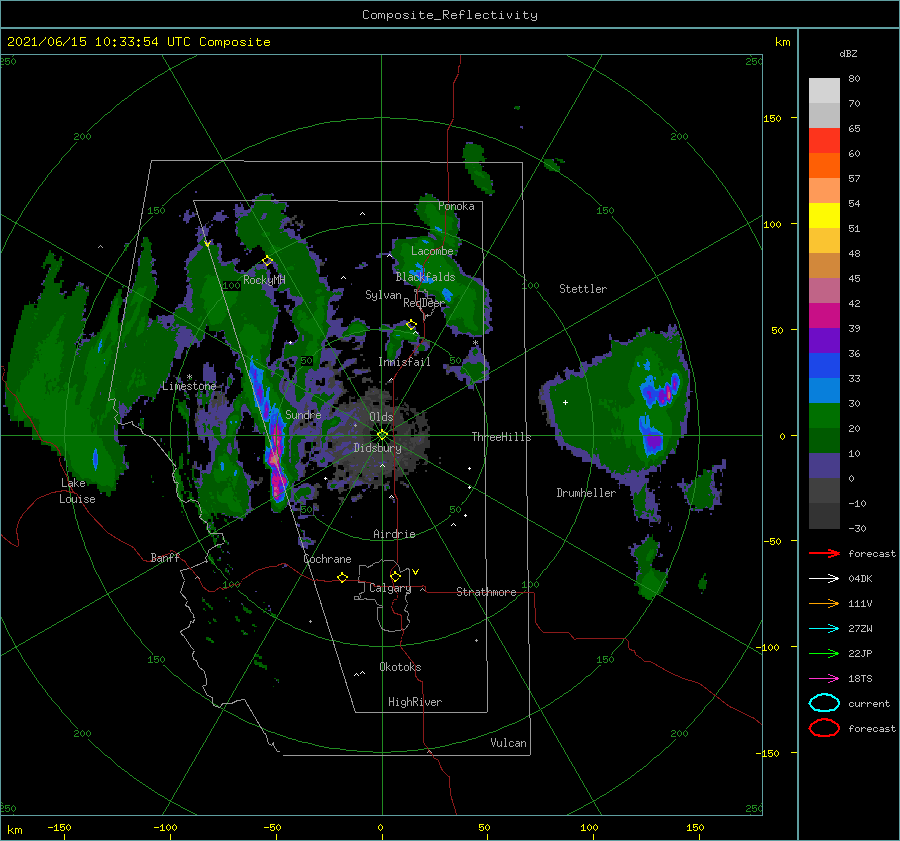
Task: Select the Strathmore label
Action: coord(486,592)
